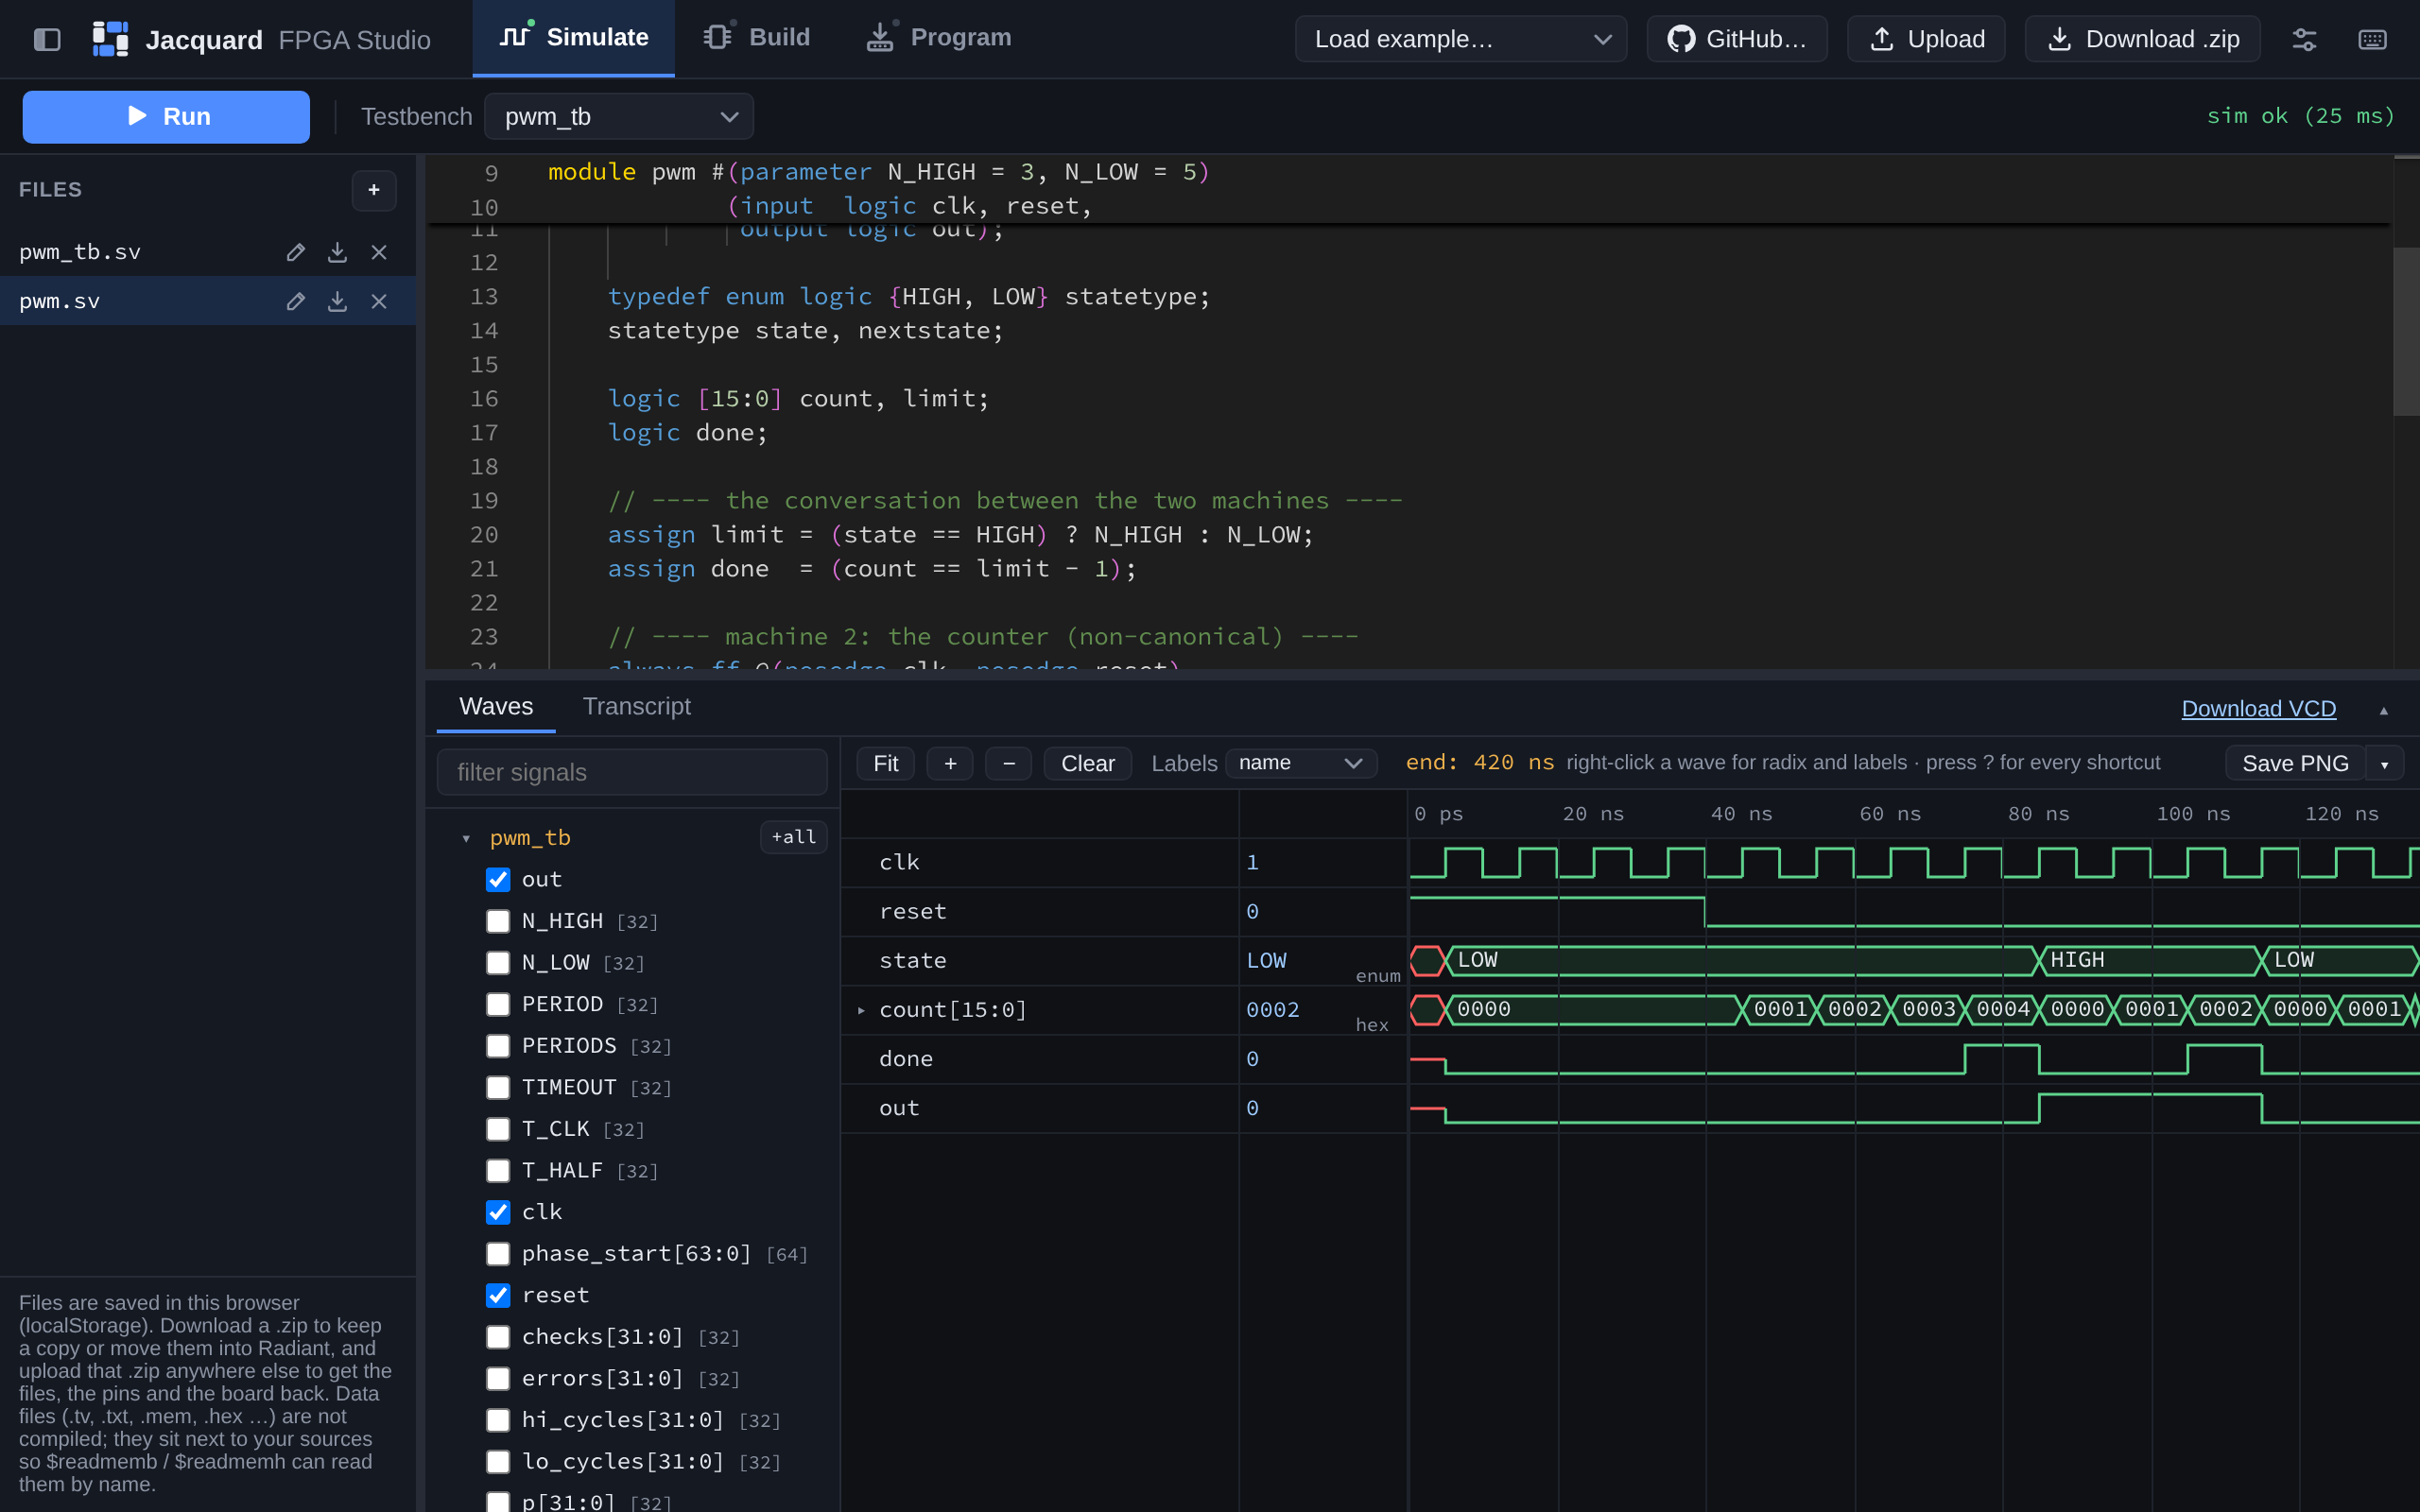Click the Jacquard logo icon
Image resolution: width=2420 pixels, height=1512 pixels.
110,39
